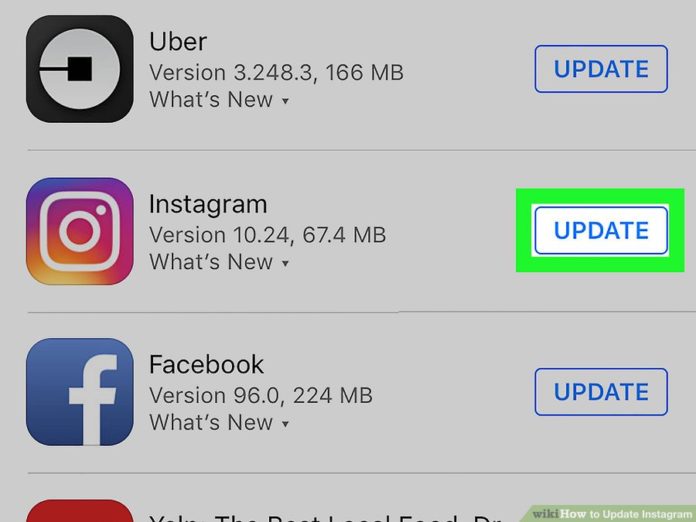Tap the Uber app icon

[79, 69]
